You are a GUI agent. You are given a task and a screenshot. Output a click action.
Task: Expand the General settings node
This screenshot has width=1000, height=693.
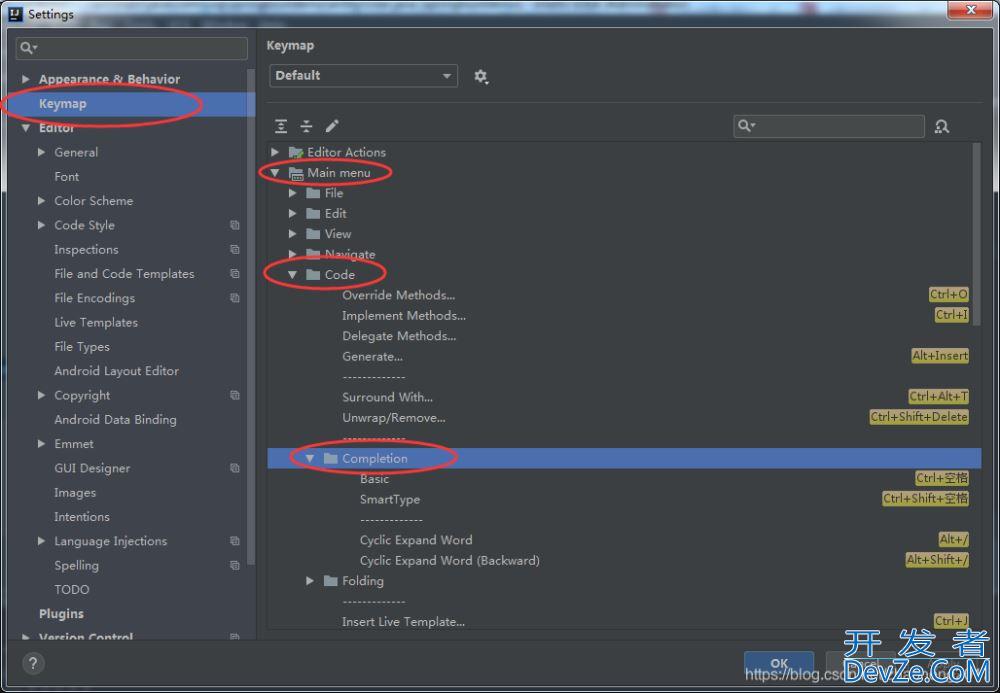pos(41,152)
